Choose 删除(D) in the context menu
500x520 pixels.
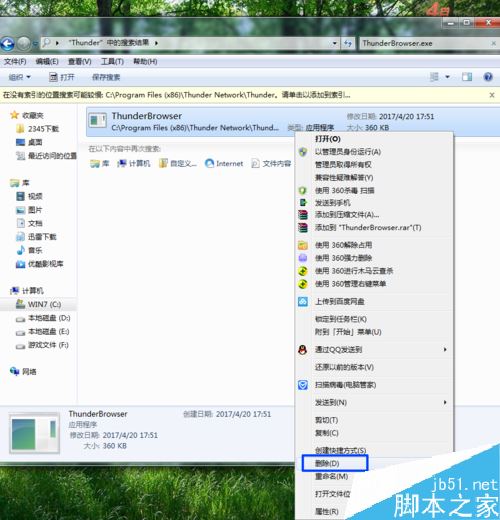335,463
